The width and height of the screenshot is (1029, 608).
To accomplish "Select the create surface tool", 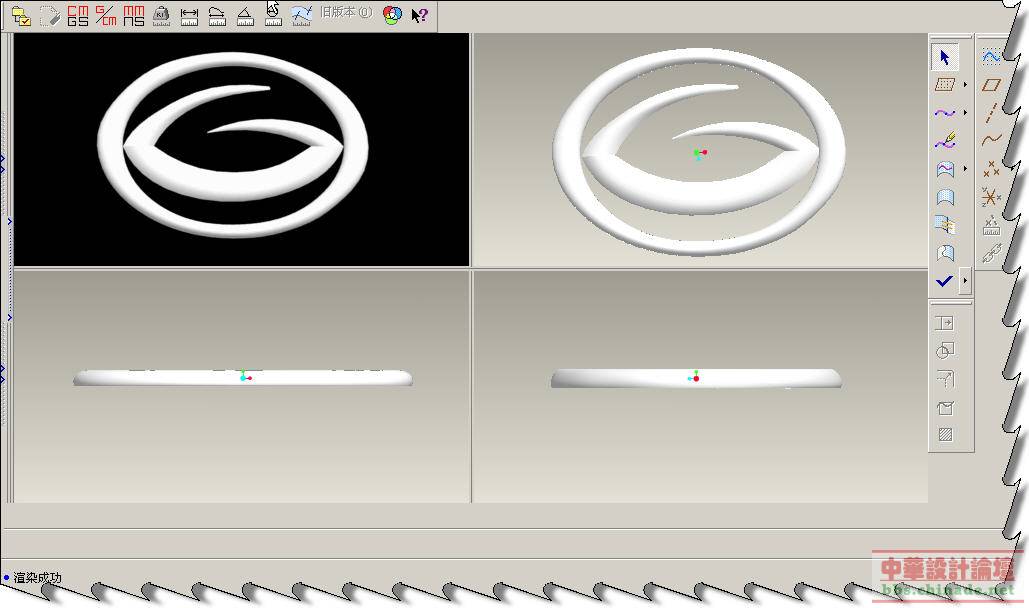I will pos(944,197).
